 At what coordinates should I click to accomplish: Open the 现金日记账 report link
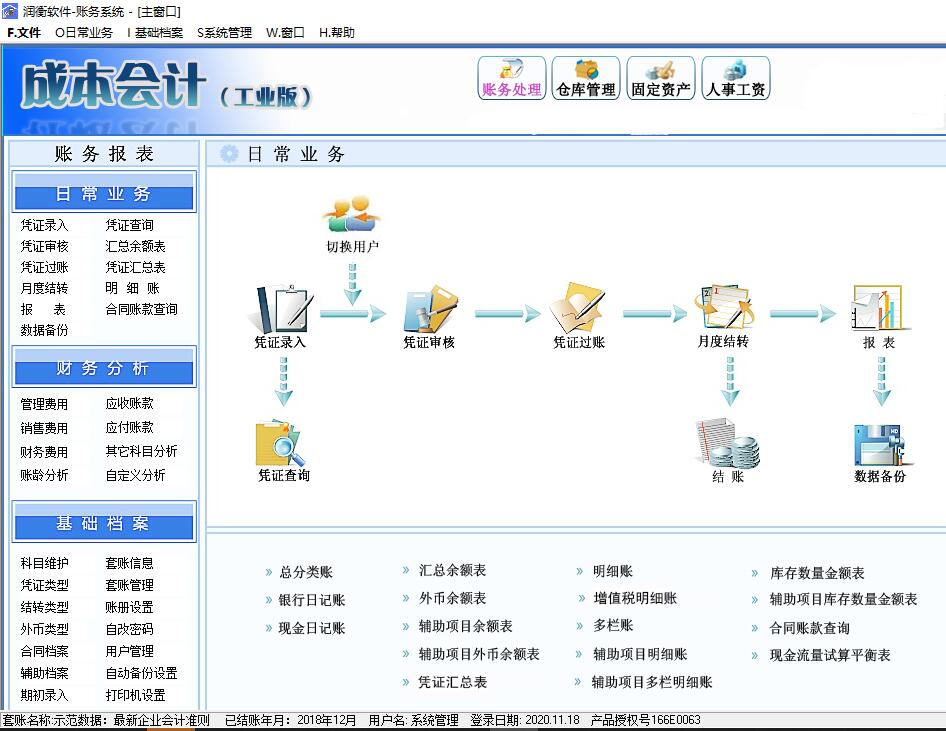312,628
